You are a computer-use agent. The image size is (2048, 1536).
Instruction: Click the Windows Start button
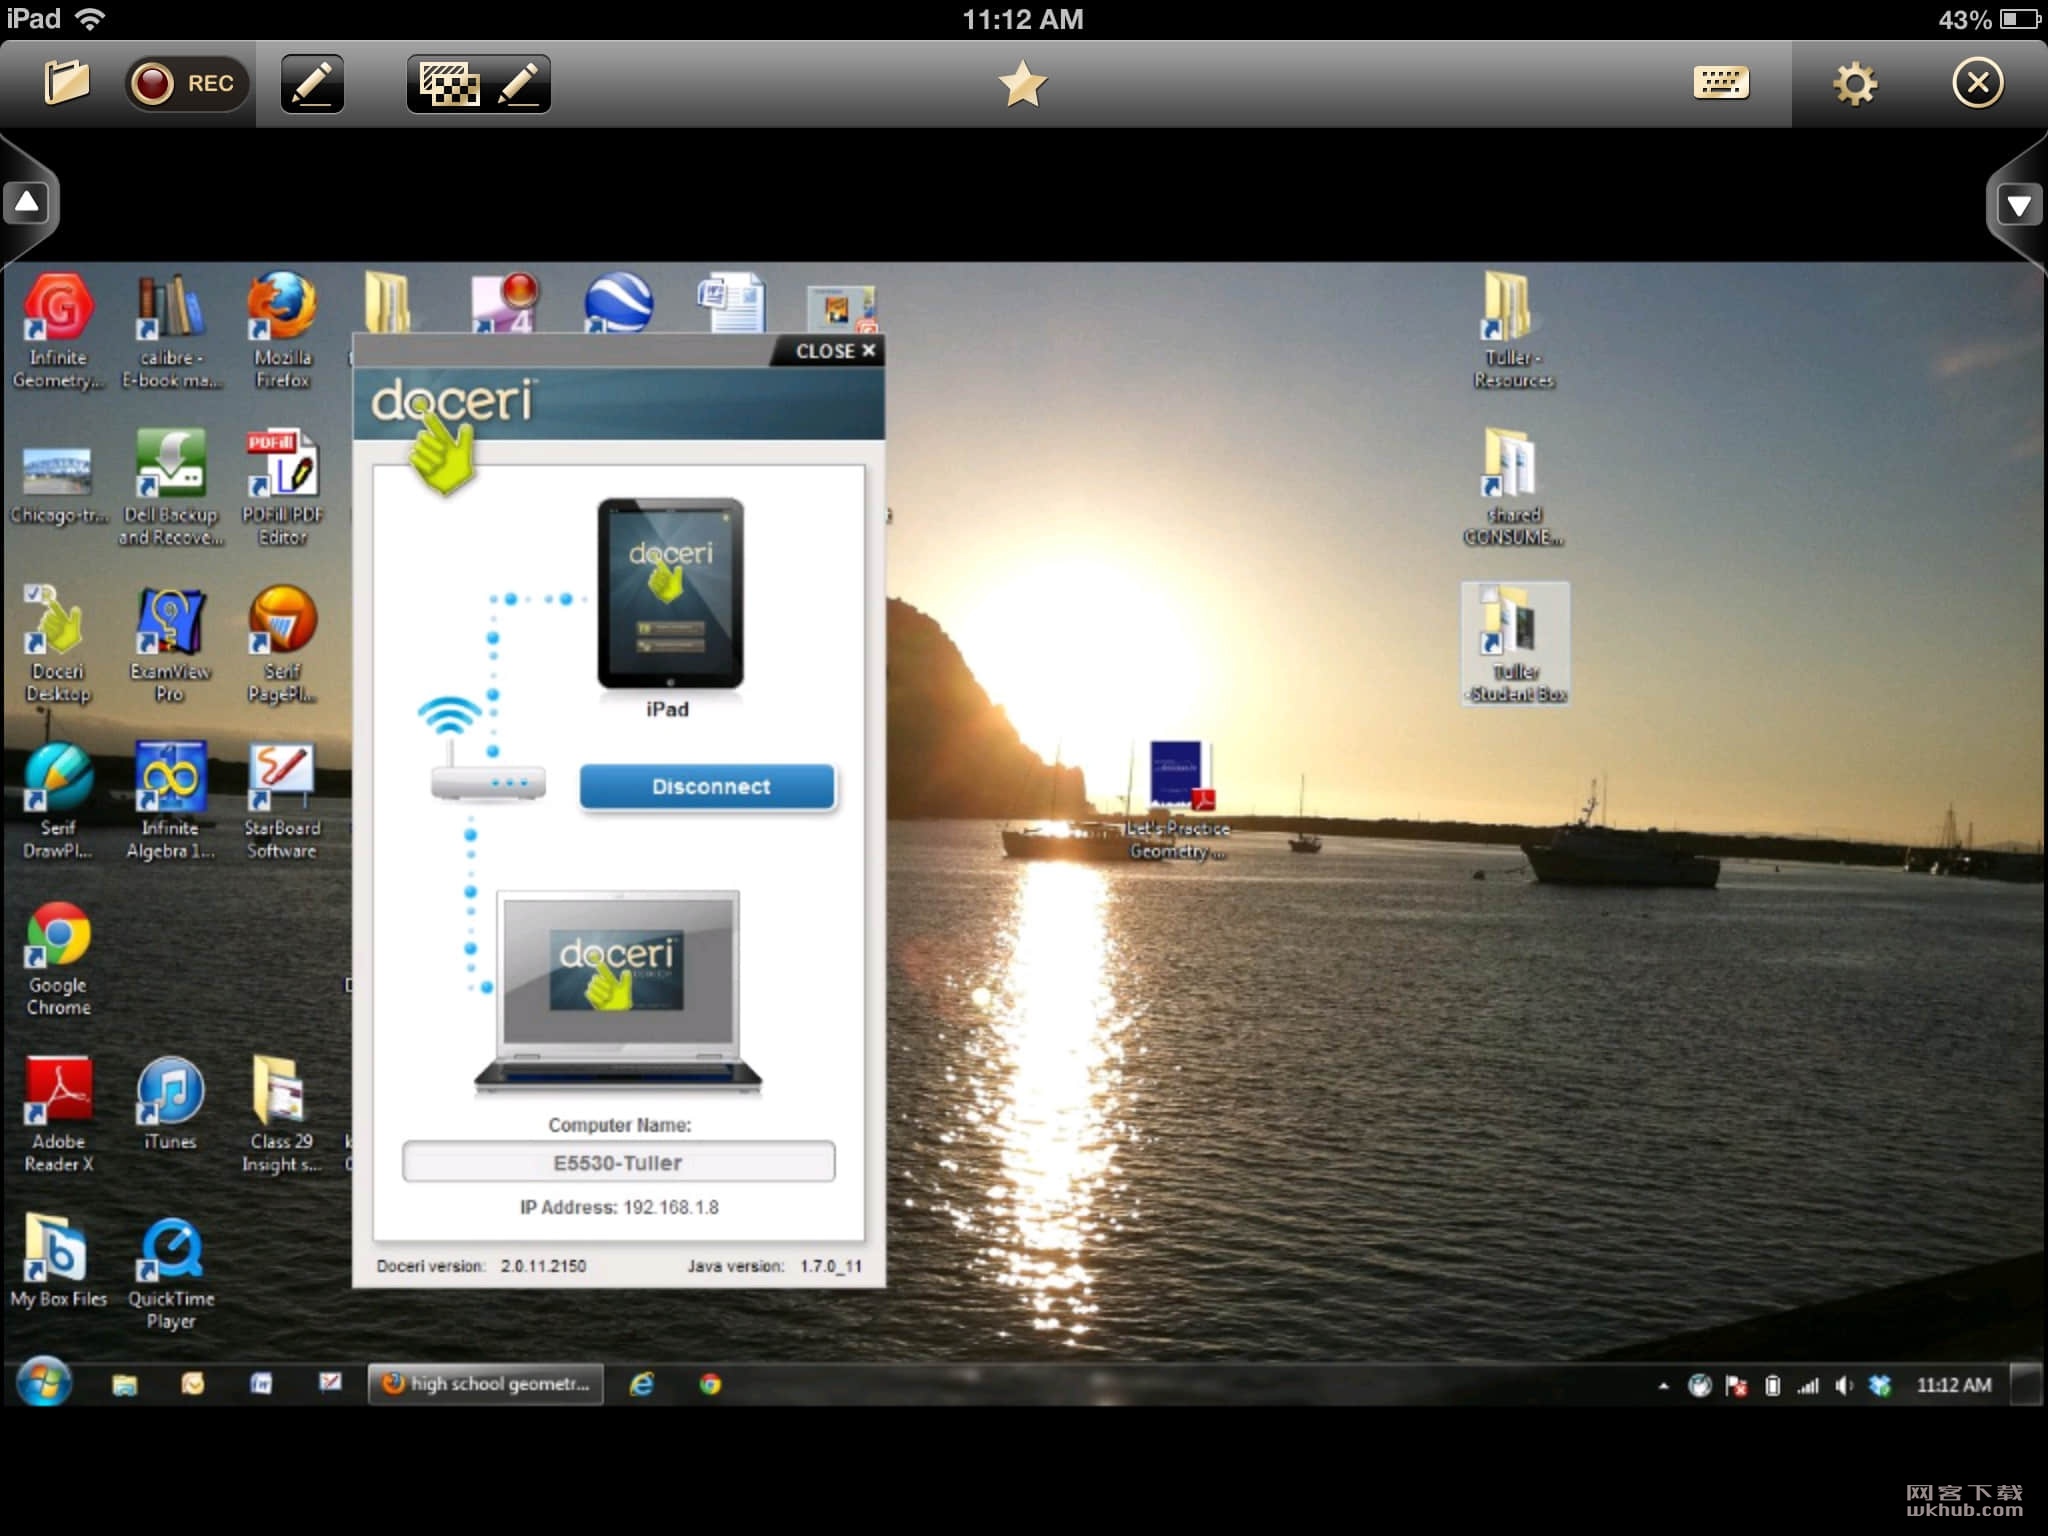44,1383
